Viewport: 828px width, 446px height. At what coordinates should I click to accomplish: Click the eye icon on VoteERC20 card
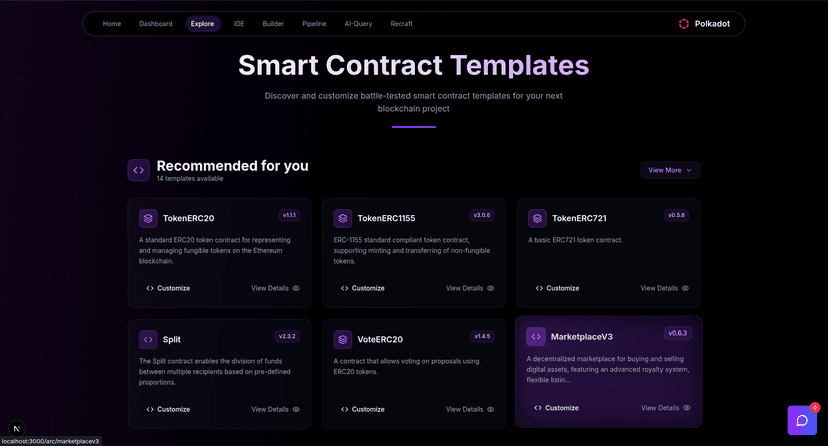pos(491,409)
